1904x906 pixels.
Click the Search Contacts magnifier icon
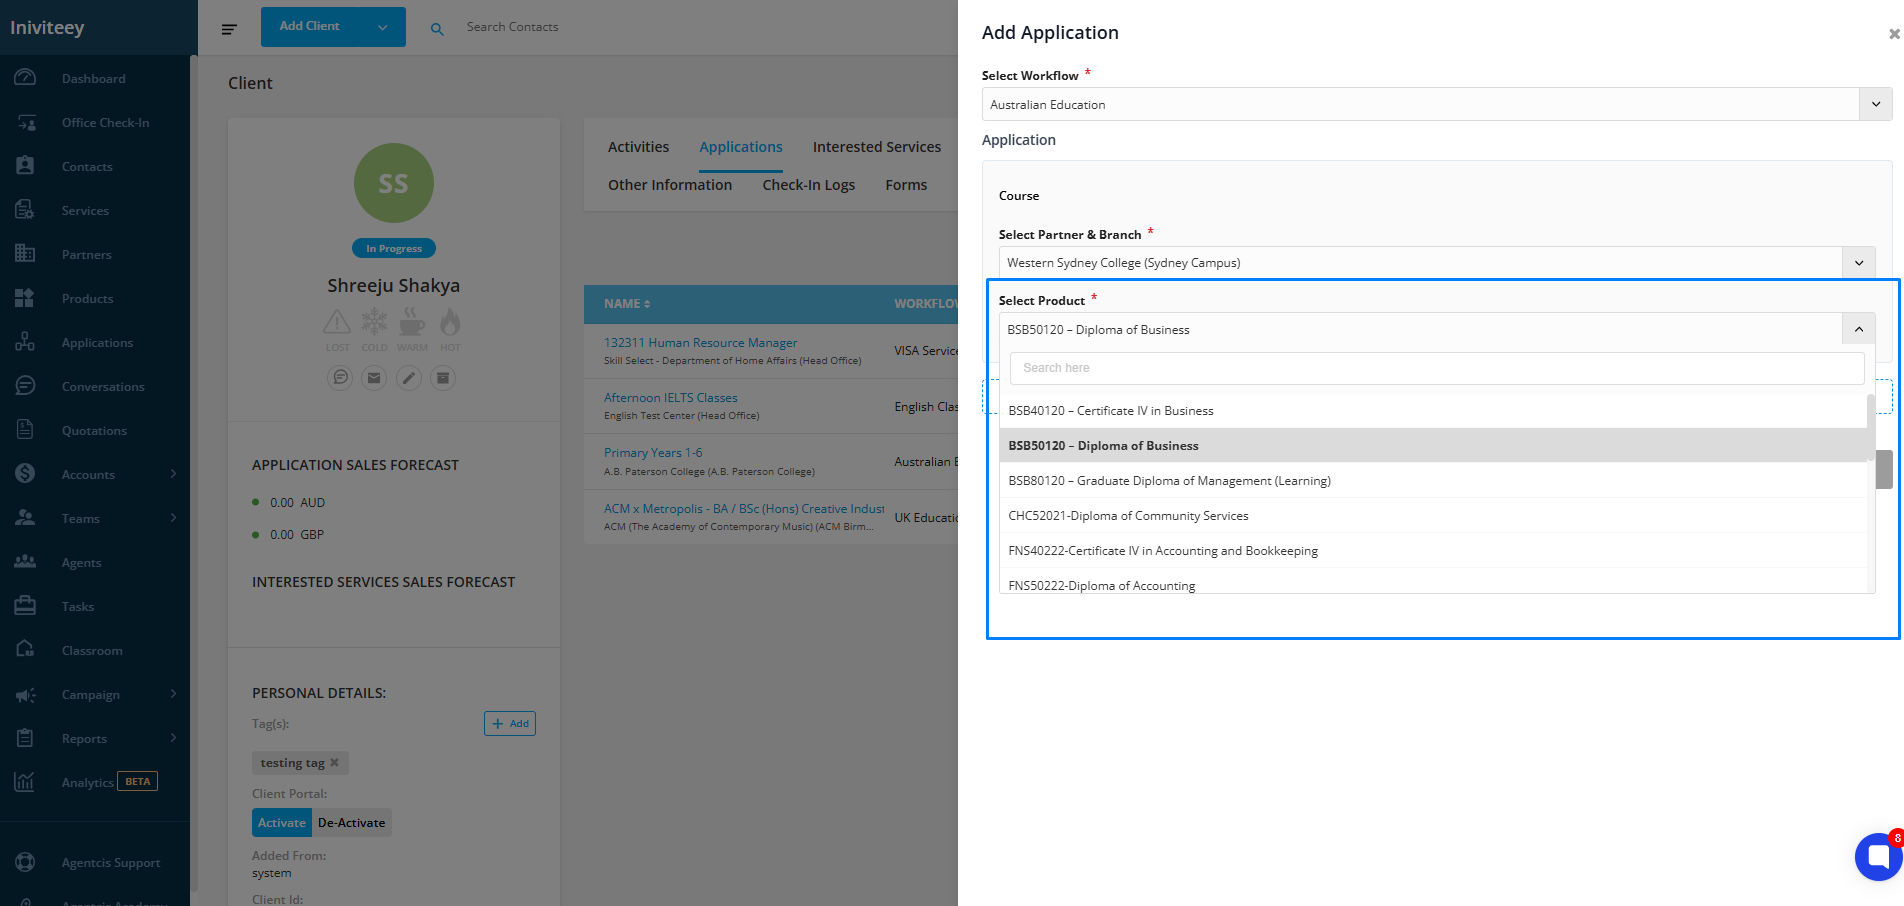click(437, 29)
